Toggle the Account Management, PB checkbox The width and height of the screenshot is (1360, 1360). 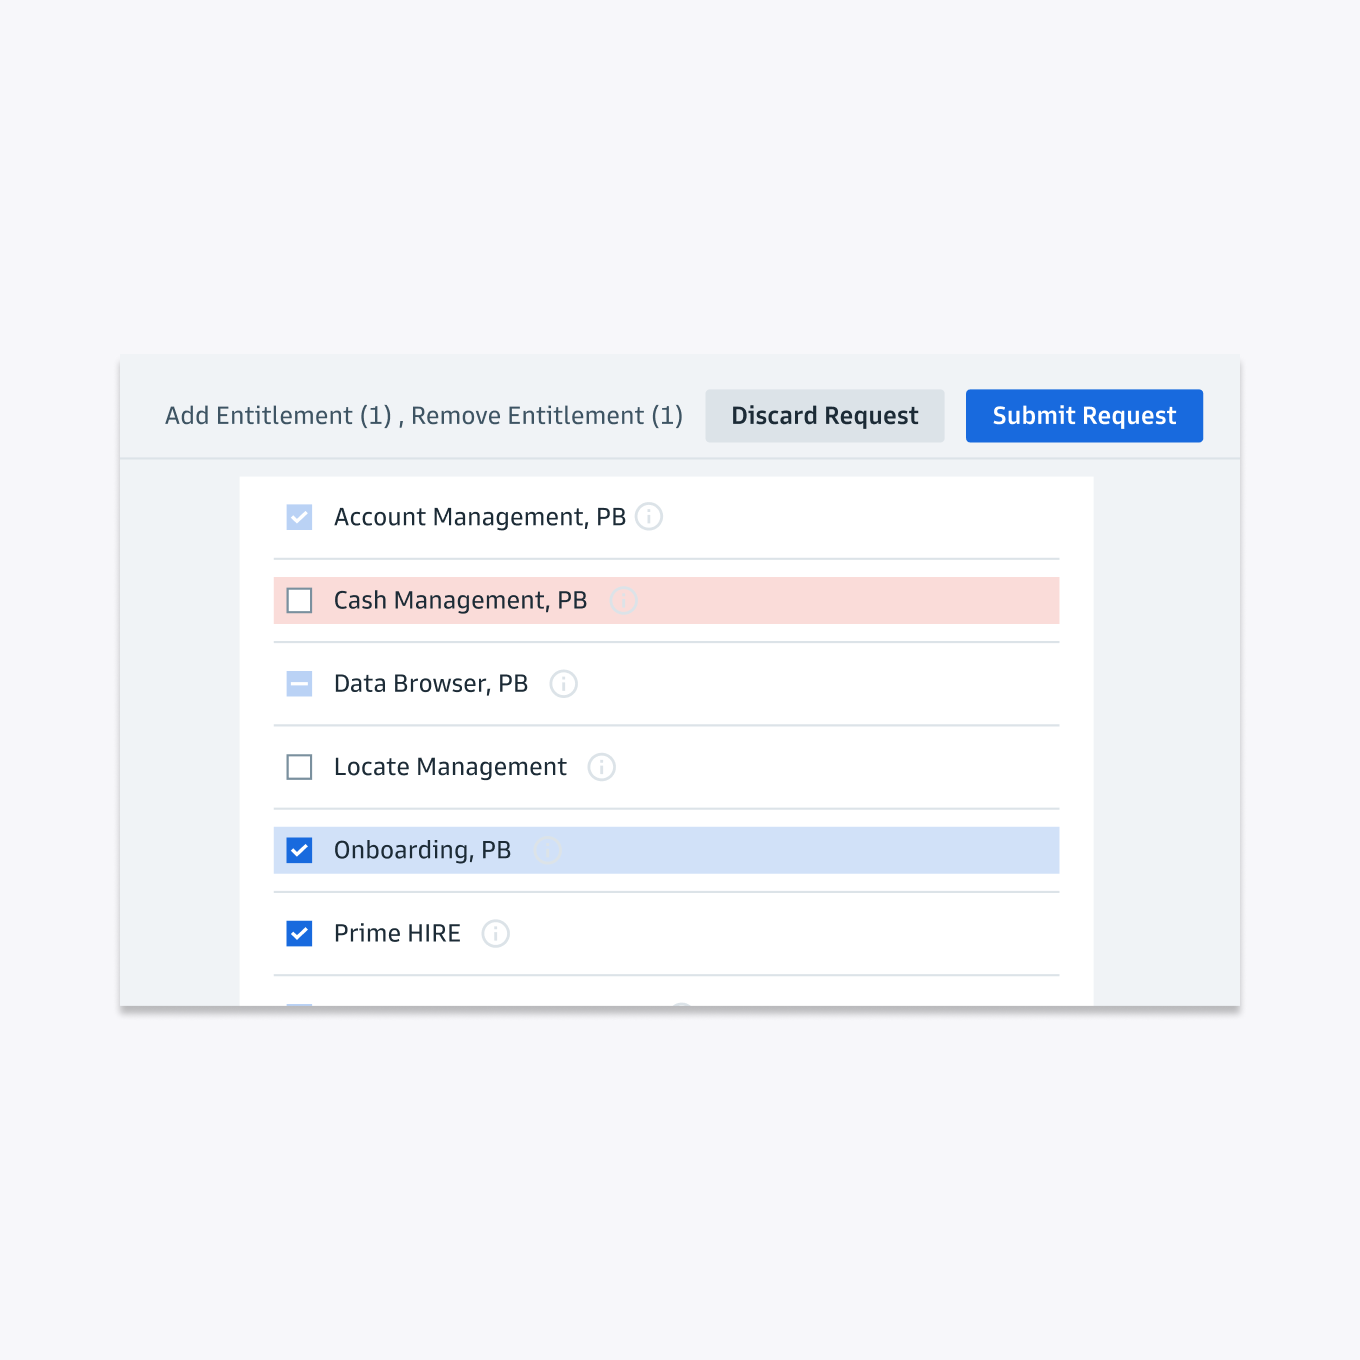tap(299, 517)
